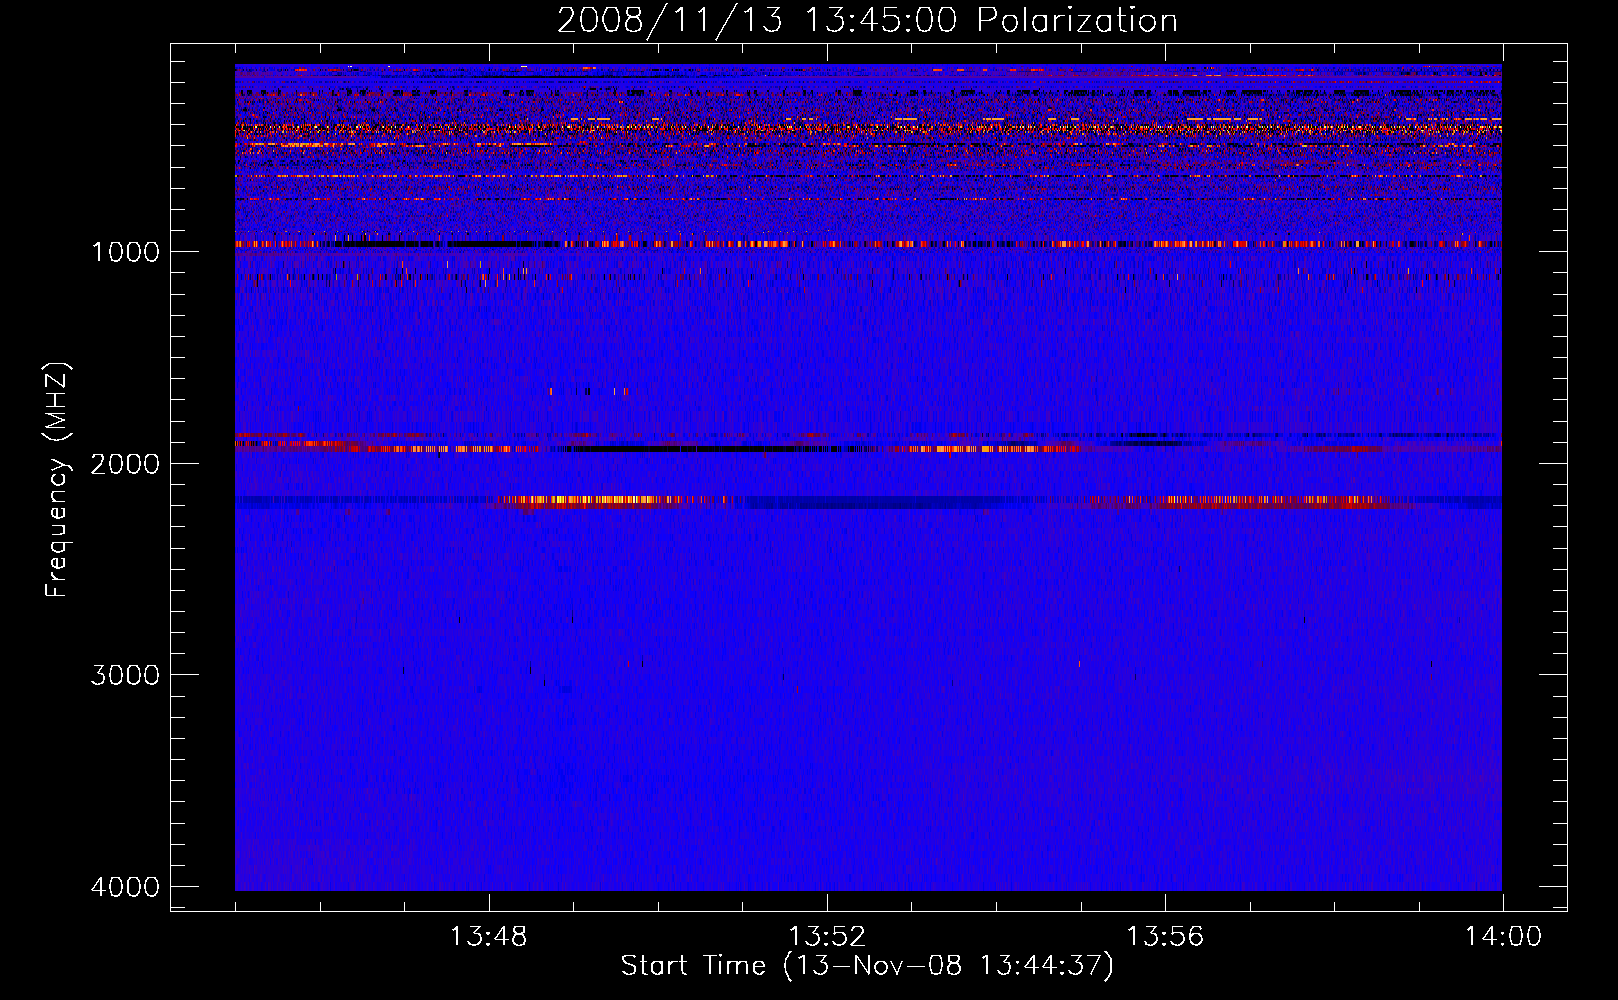This screenshot has height=1000, width=1618.
Task: Click the 2000 frequency tick label
Action: (x=125, y=463)
